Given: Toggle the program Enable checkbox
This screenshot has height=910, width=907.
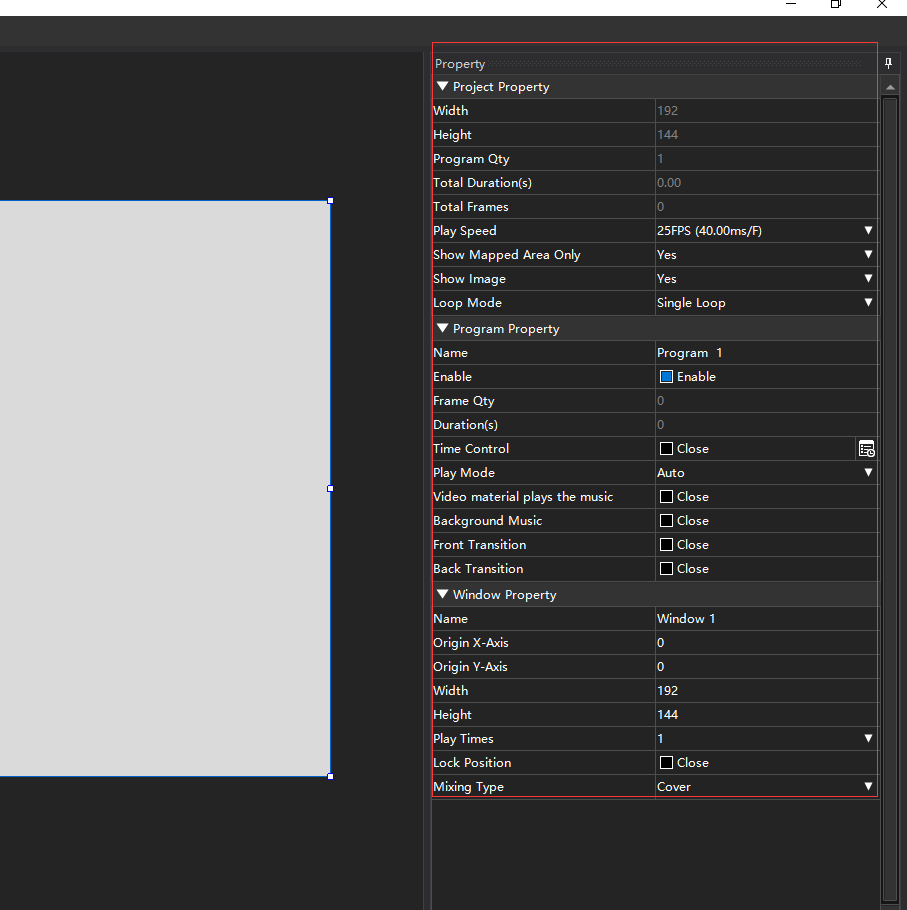Looking at the screenshot, I should pyautogui.click(x=666, y=377).
